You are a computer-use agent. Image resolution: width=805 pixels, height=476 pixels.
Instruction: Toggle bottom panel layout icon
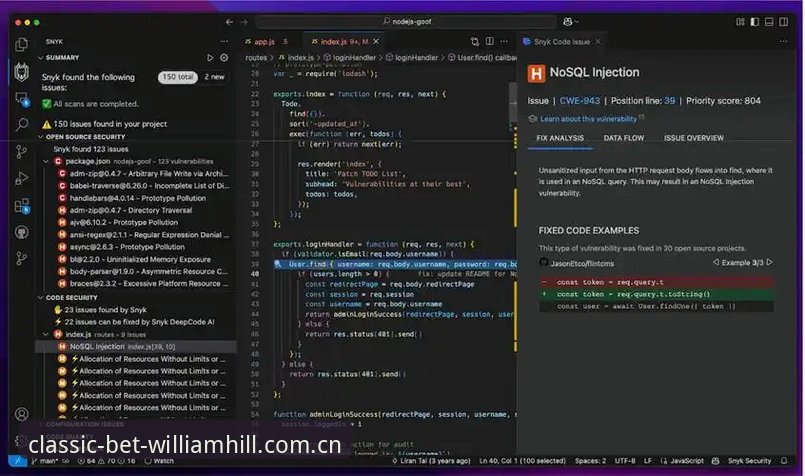click(x=769, y=22)
